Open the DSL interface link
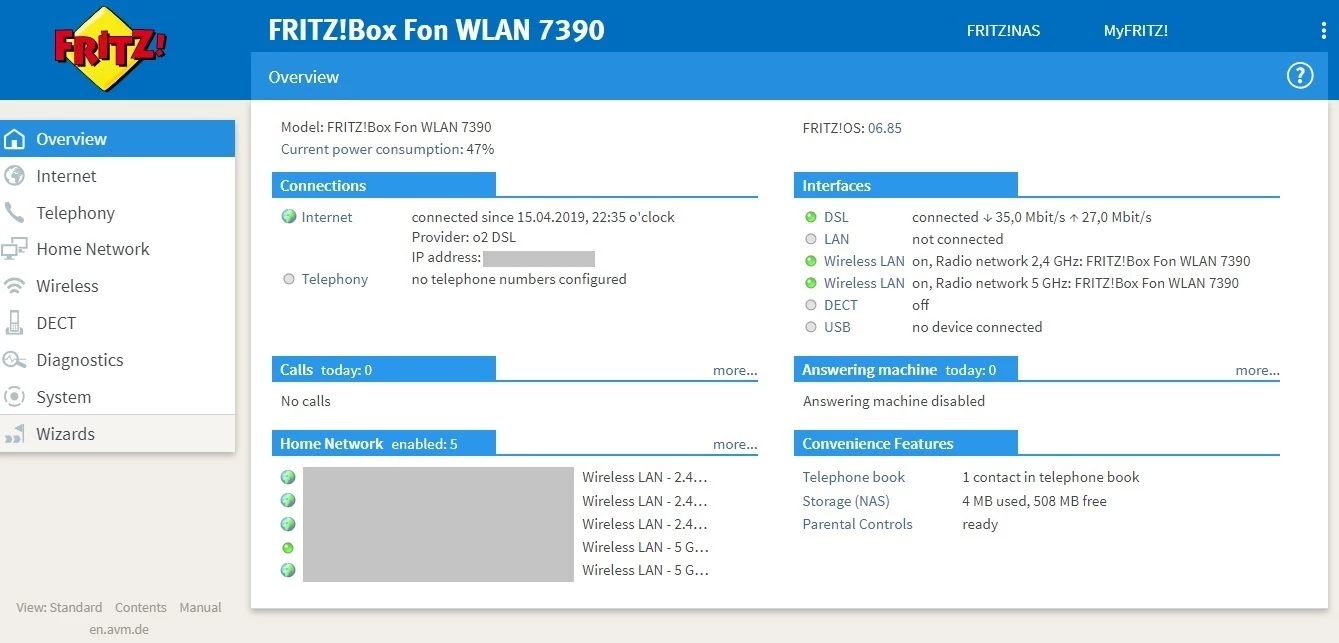The image size is (1339, 643). [x=836, y=217]
